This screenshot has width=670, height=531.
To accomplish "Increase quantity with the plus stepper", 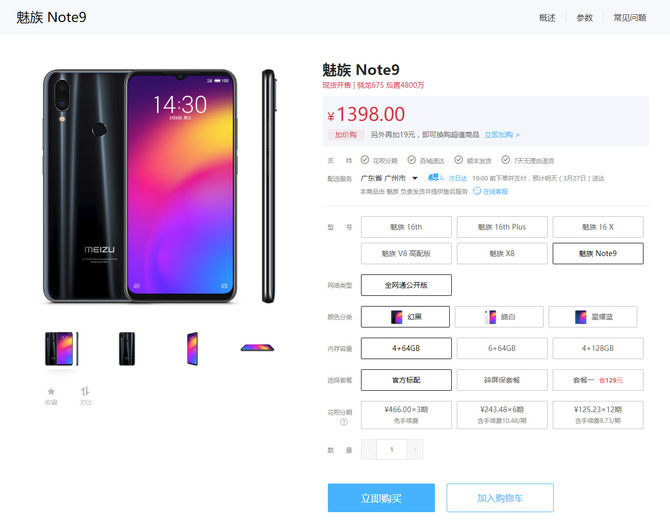I will click(x=414, y=449).
